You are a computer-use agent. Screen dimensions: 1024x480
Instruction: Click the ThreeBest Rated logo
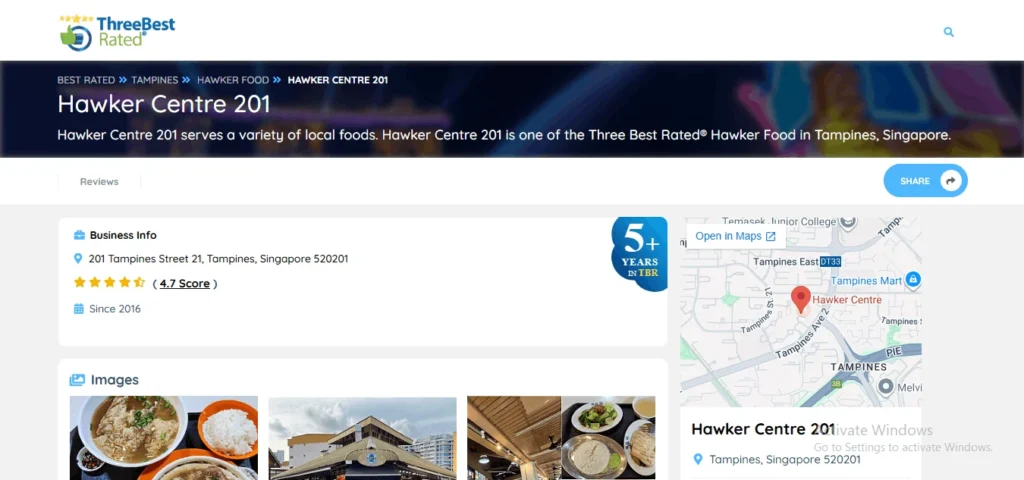118,32
